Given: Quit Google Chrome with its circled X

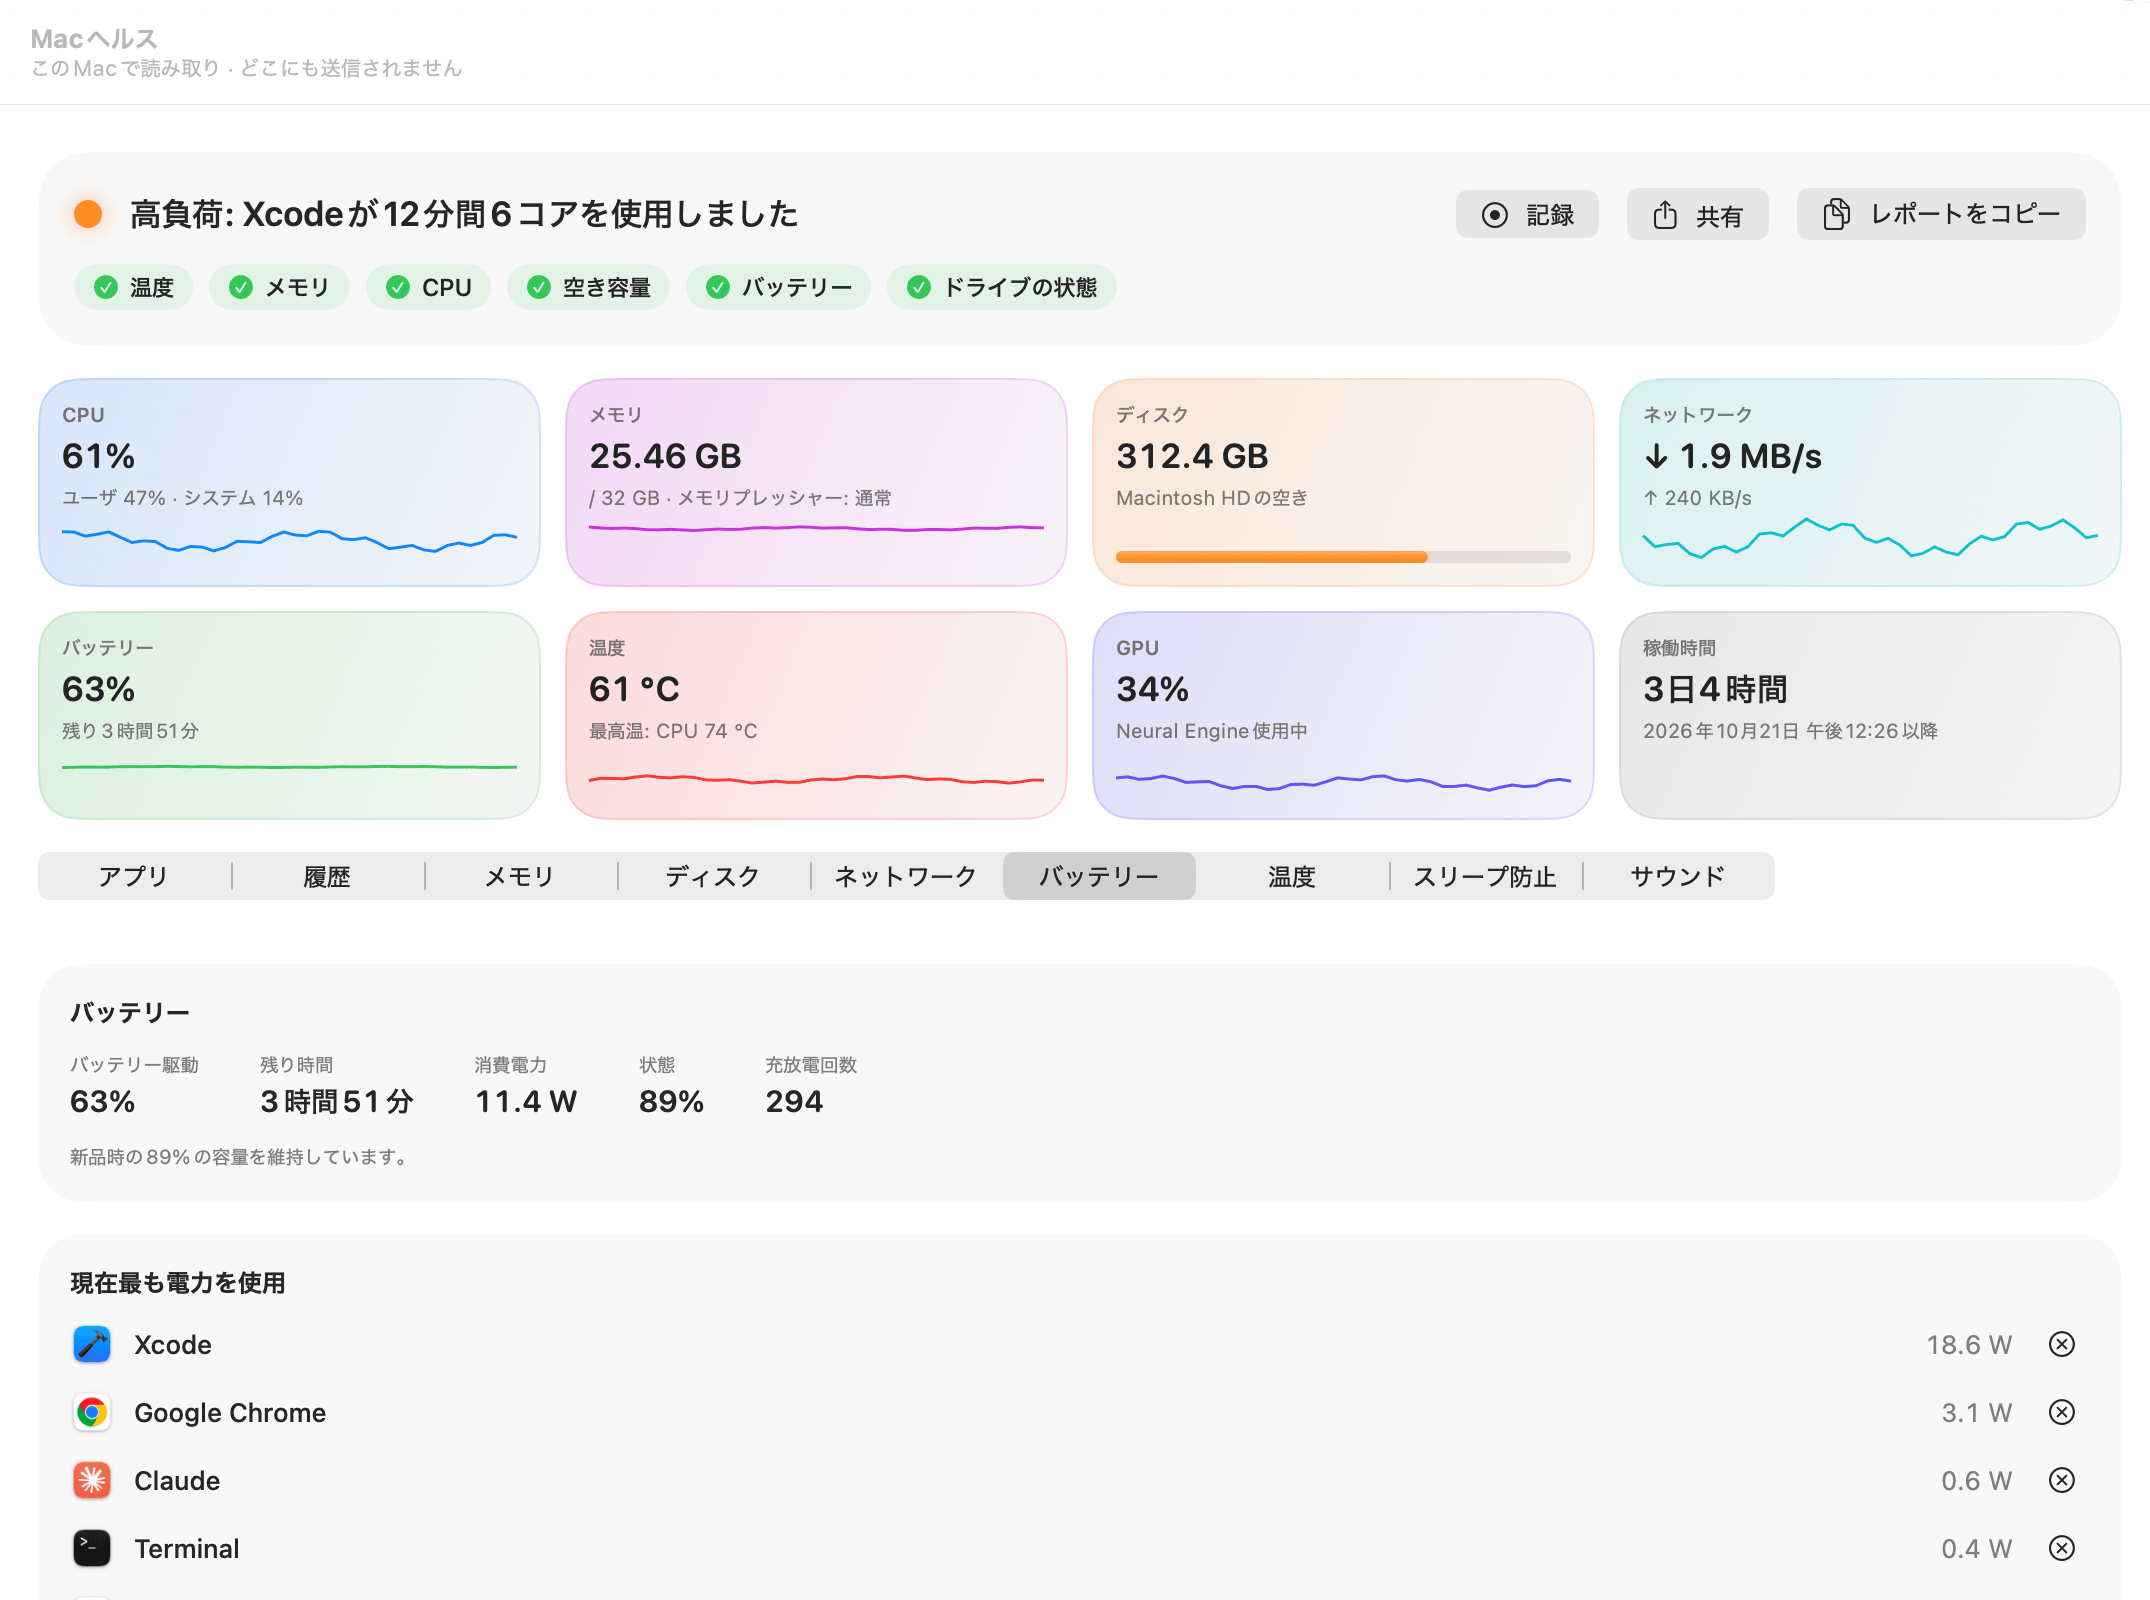Looking at the screenshot, I should [x=2061, y=1412].
